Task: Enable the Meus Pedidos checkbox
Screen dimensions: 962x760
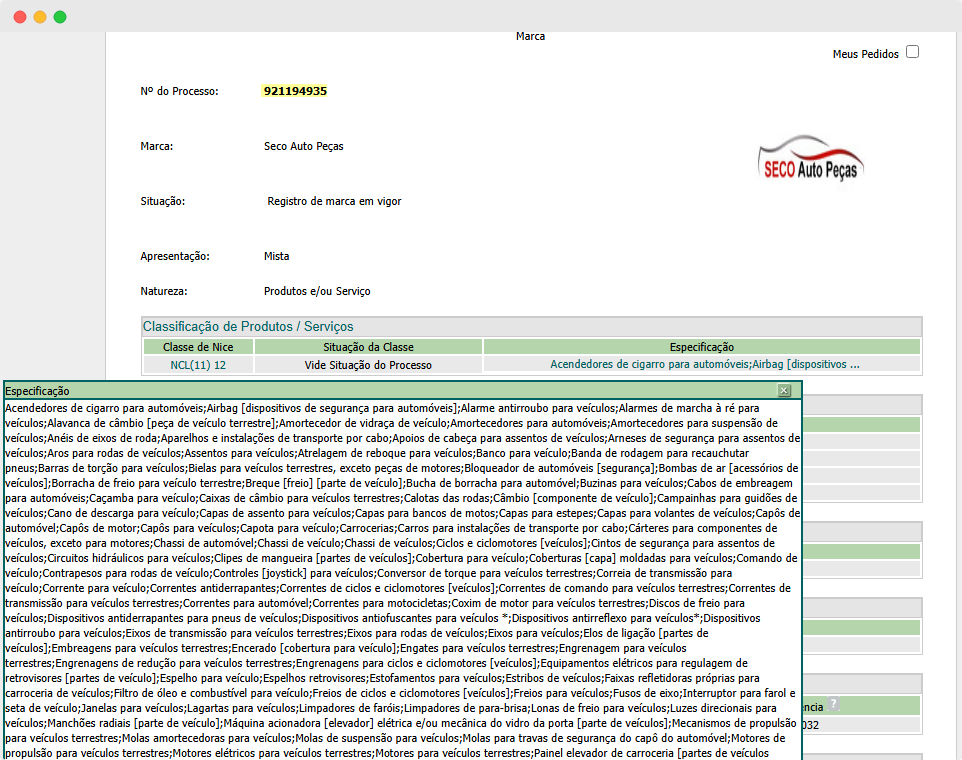Action: (912, 52)
